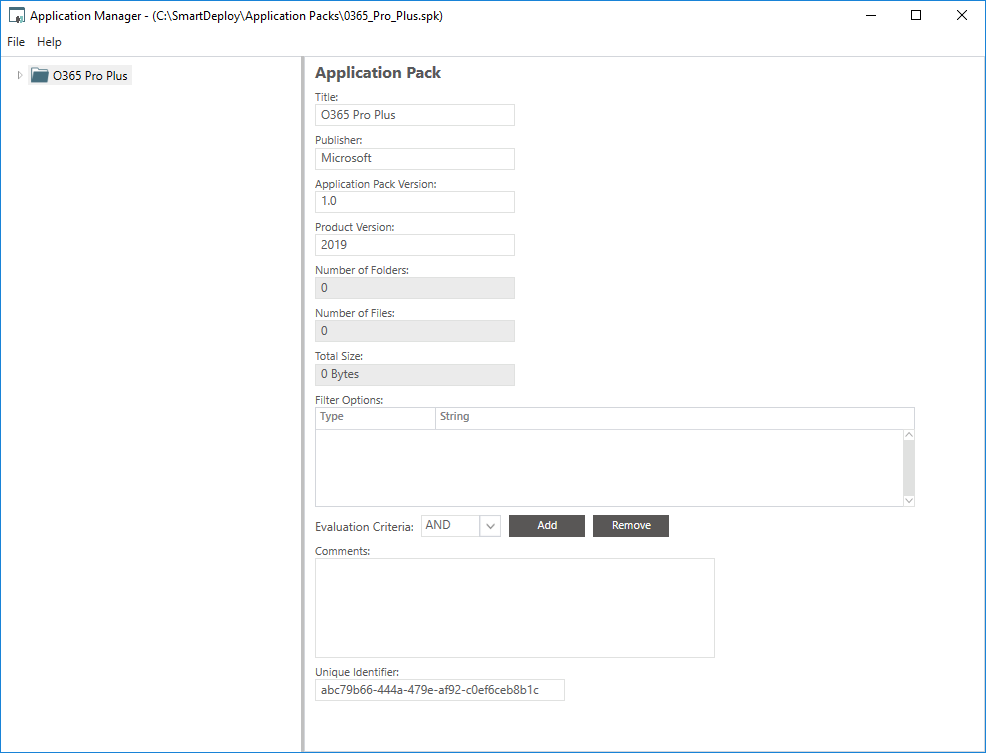
Task: Click the Remove filter button
Action: coord(631,526)
